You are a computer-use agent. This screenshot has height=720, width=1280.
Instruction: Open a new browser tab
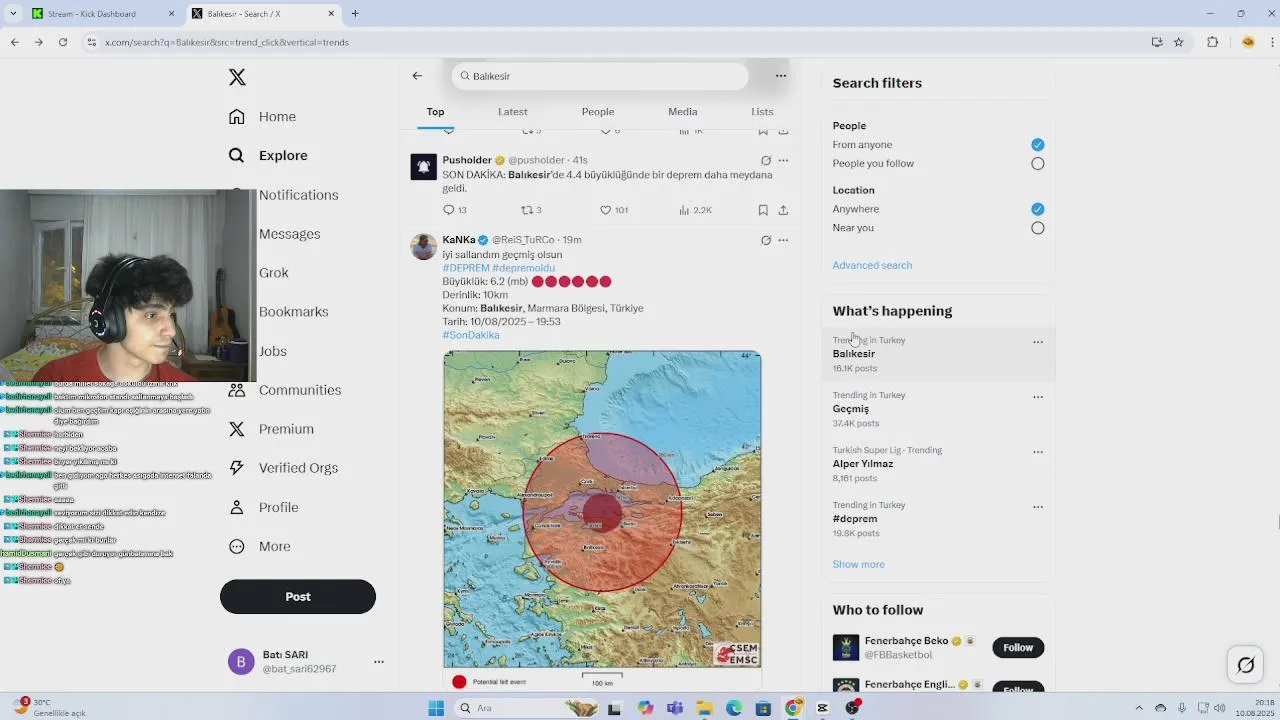(355, 14)
